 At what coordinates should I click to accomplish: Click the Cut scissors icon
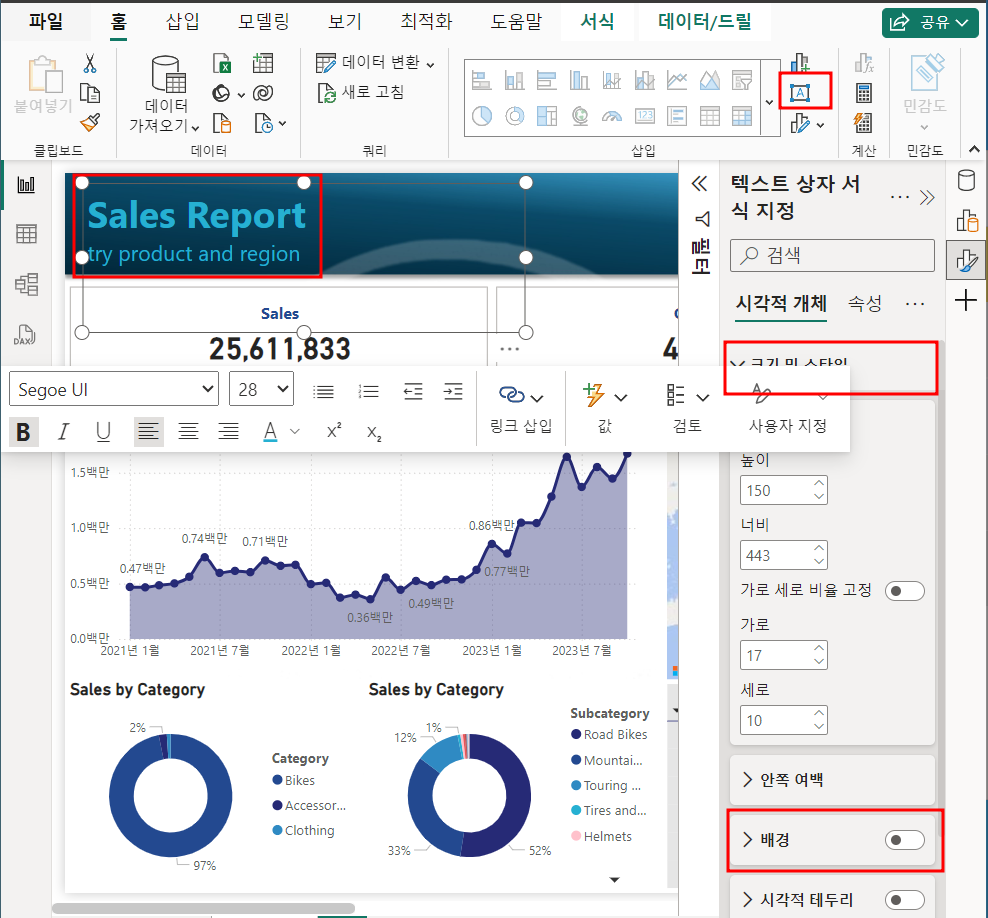pyautogui.click(x=89, y=63)
